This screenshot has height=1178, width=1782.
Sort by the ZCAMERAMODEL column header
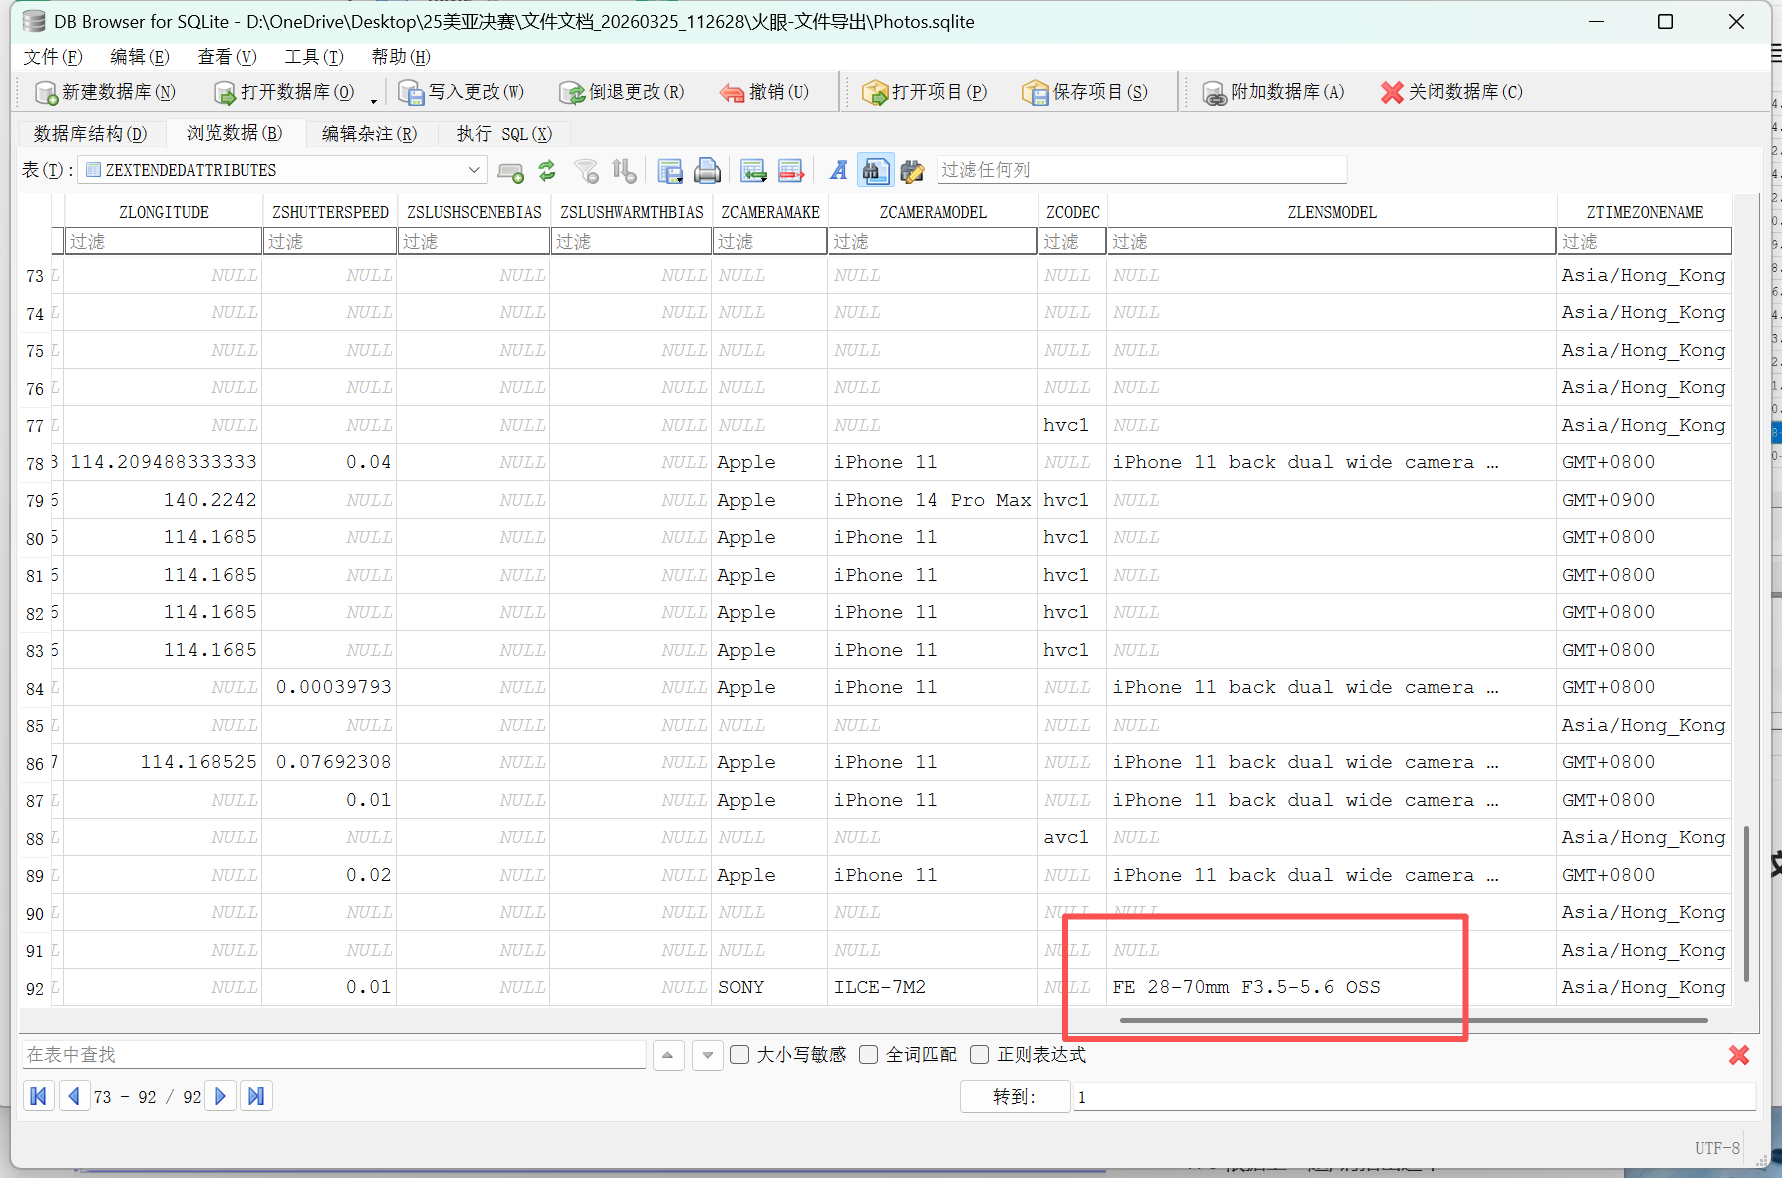(x=933, y=212)
